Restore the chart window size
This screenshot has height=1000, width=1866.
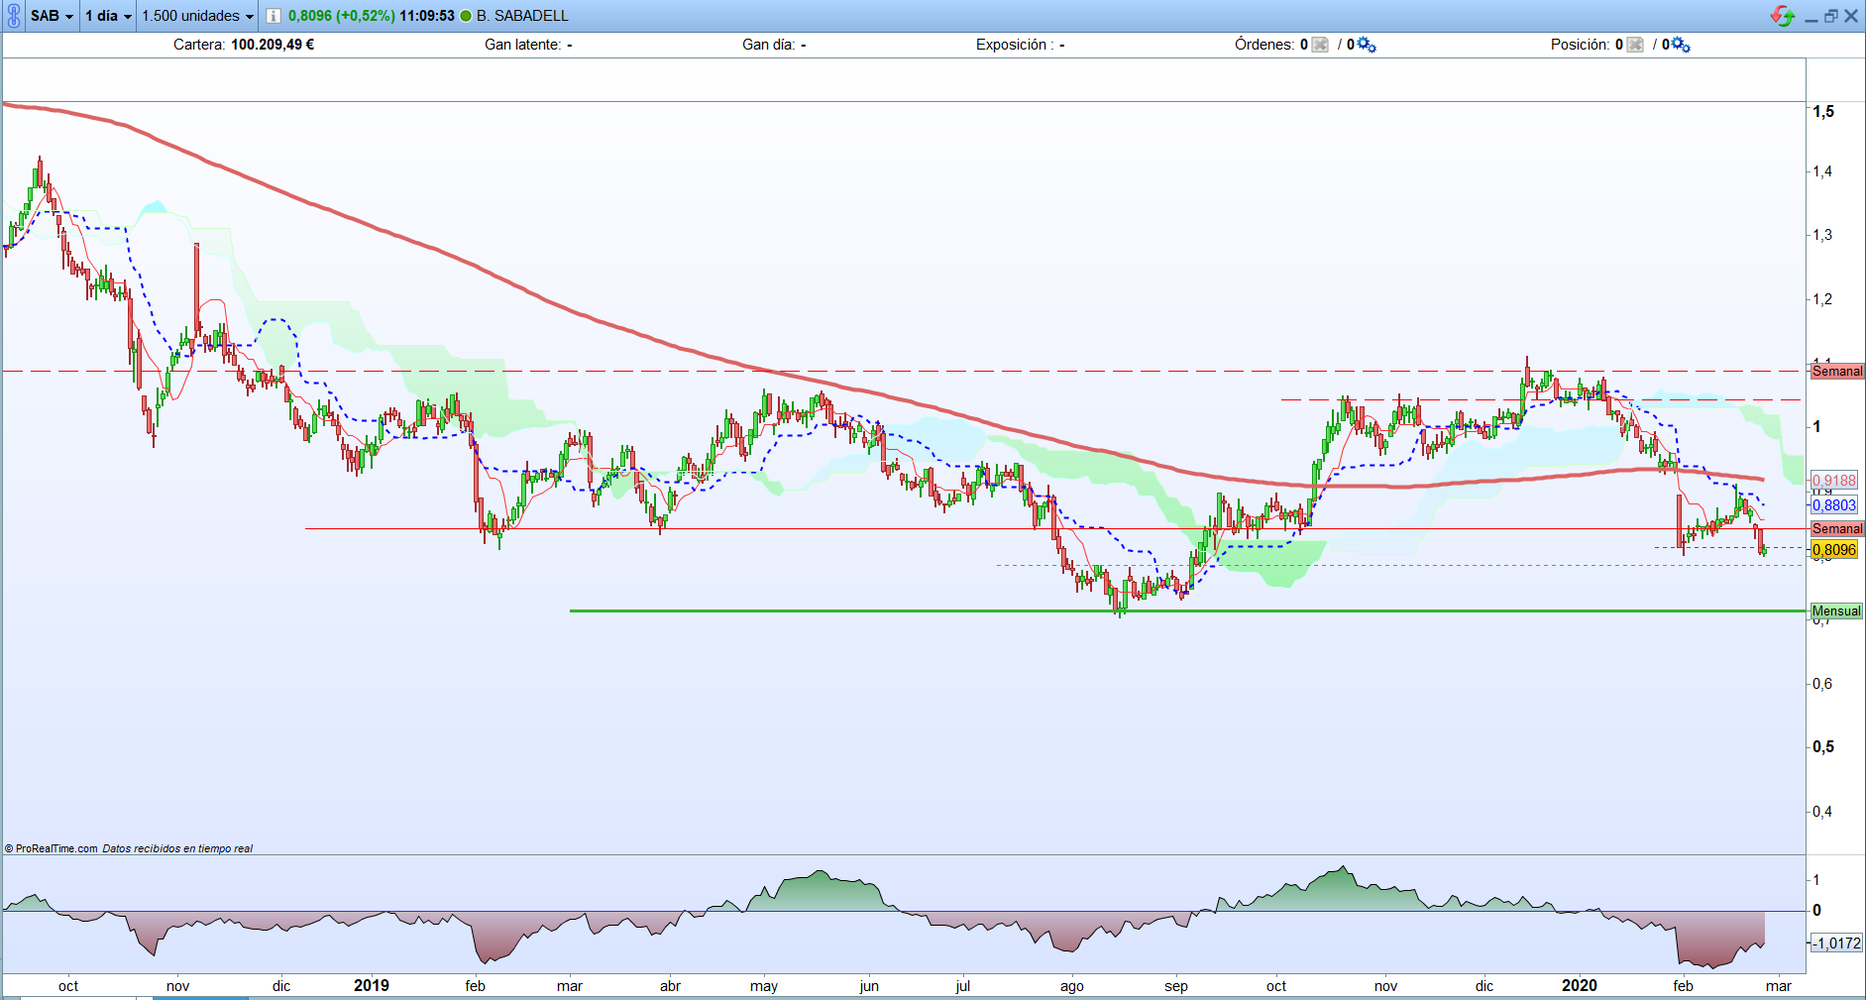click(1831, 16)
